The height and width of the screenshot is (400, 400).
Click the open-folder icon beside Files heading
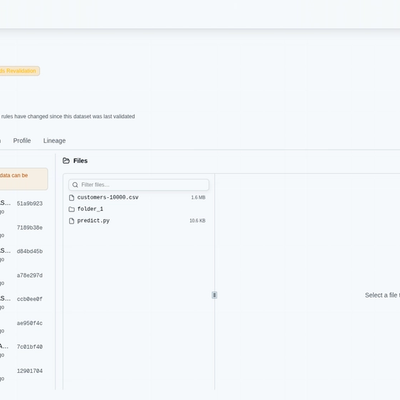(x=66, y=161)
